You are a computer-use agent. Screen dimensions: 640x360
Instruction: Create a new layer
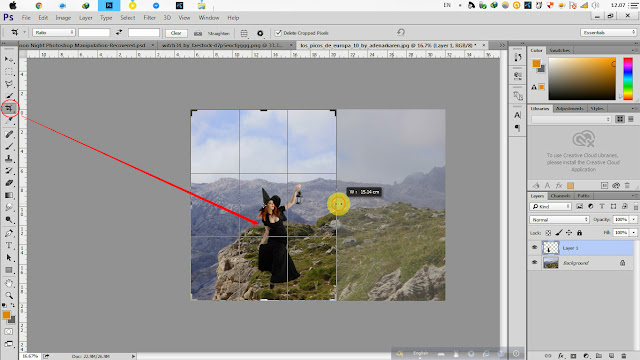point(611,356)
